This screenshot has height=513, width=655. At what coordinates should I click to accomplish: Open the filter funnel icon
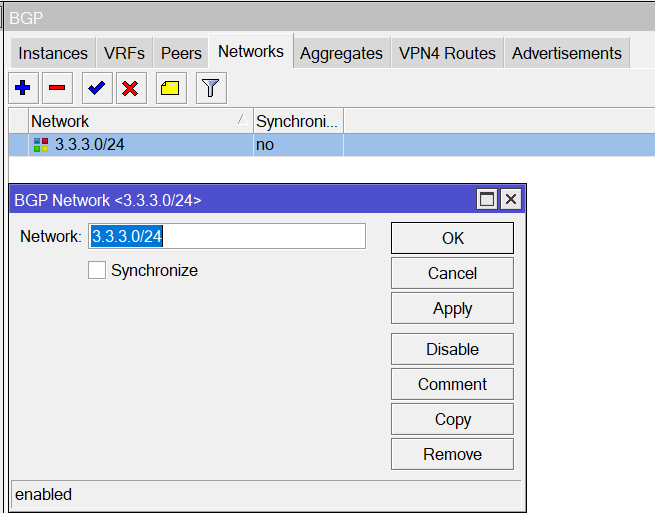tap(210, 89)
